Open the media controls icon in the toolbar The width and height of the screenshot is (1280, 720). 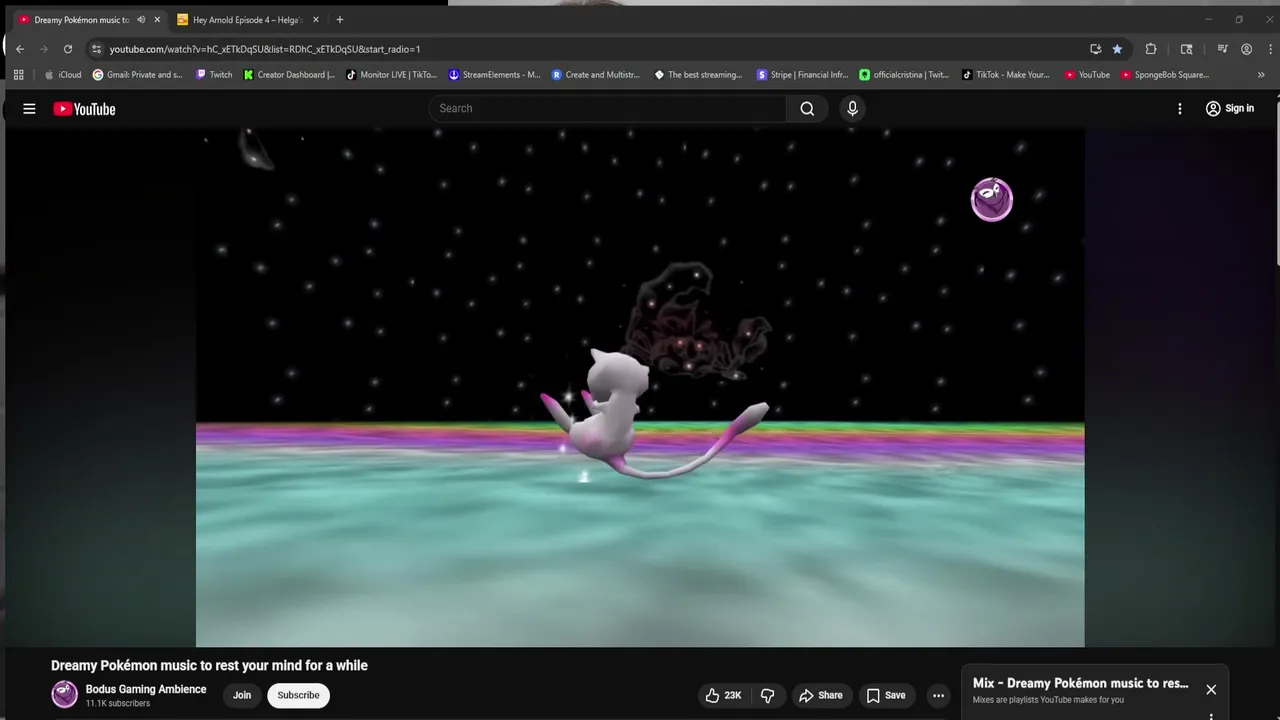click(1222, 49)
